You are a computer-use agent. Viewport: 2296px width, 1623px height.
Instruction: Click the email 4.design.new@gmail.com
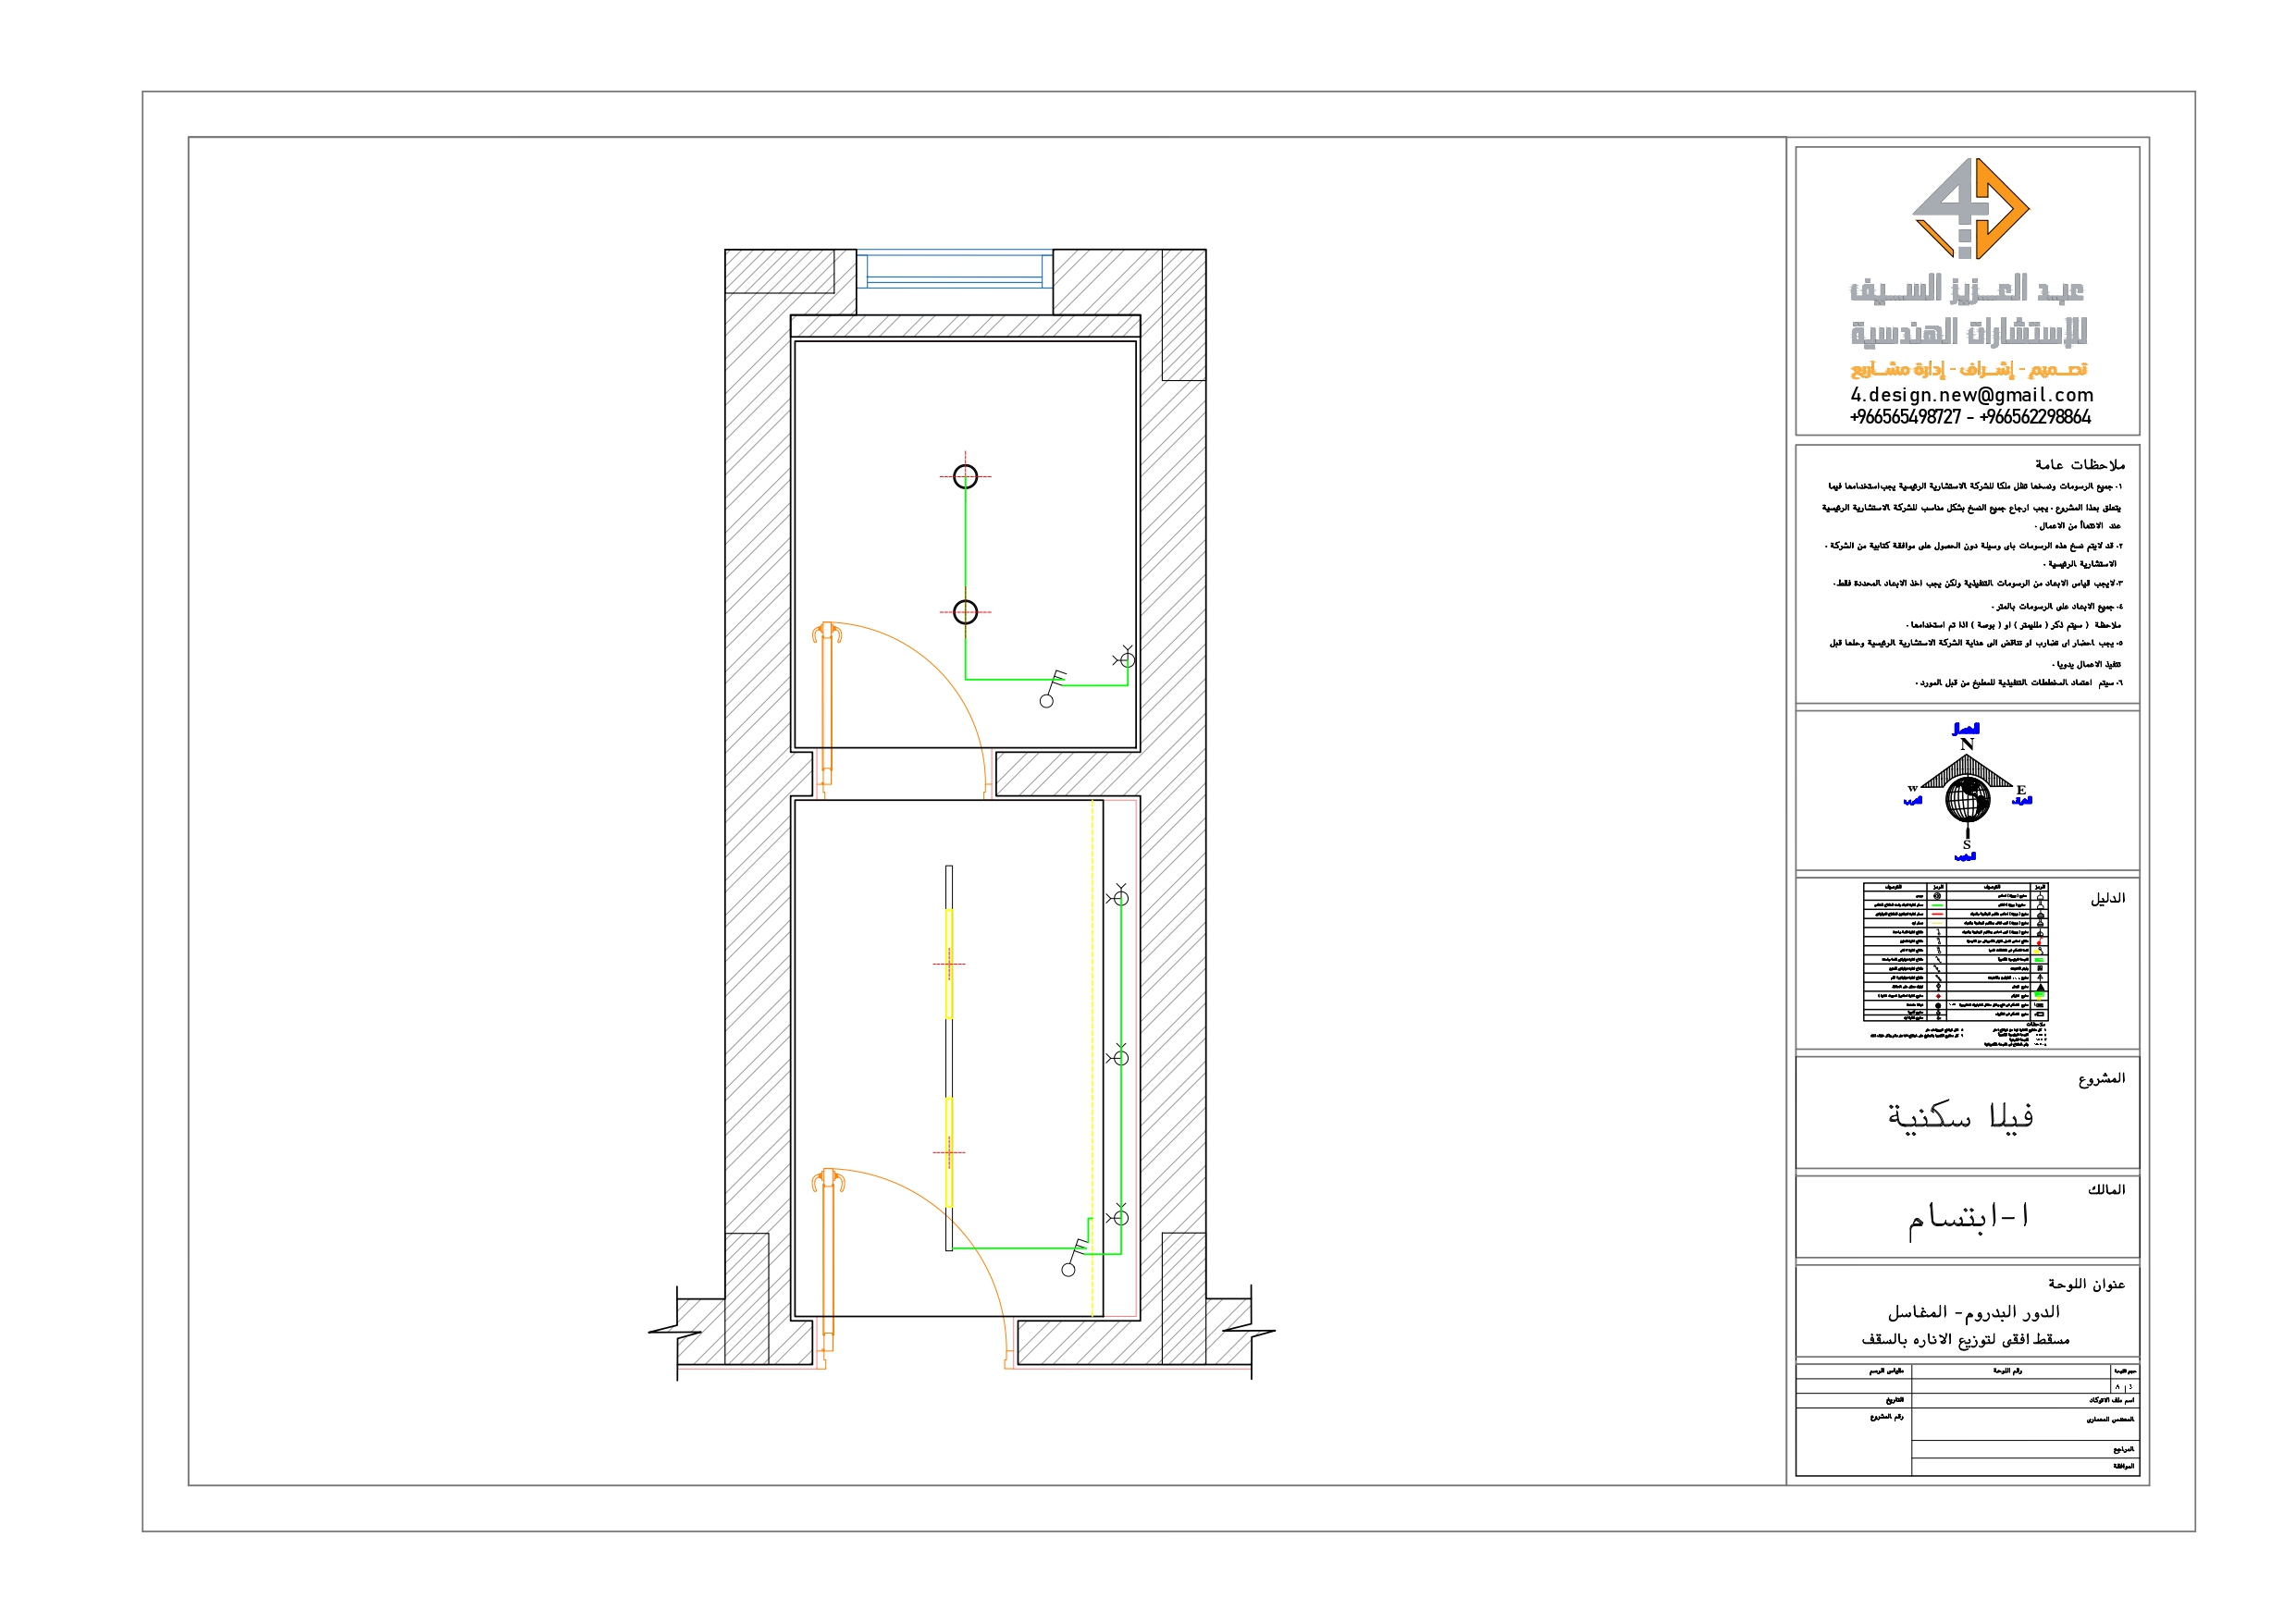click(1971, 395)
